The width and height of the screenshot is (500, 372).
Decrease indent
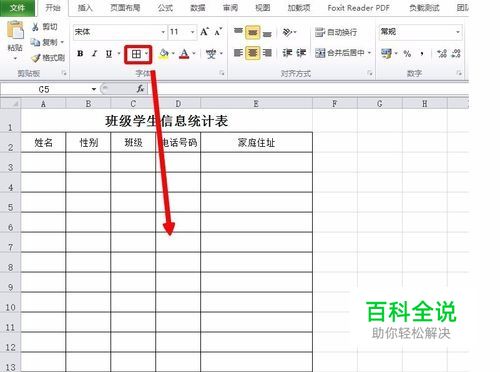(x=287, y=53)
